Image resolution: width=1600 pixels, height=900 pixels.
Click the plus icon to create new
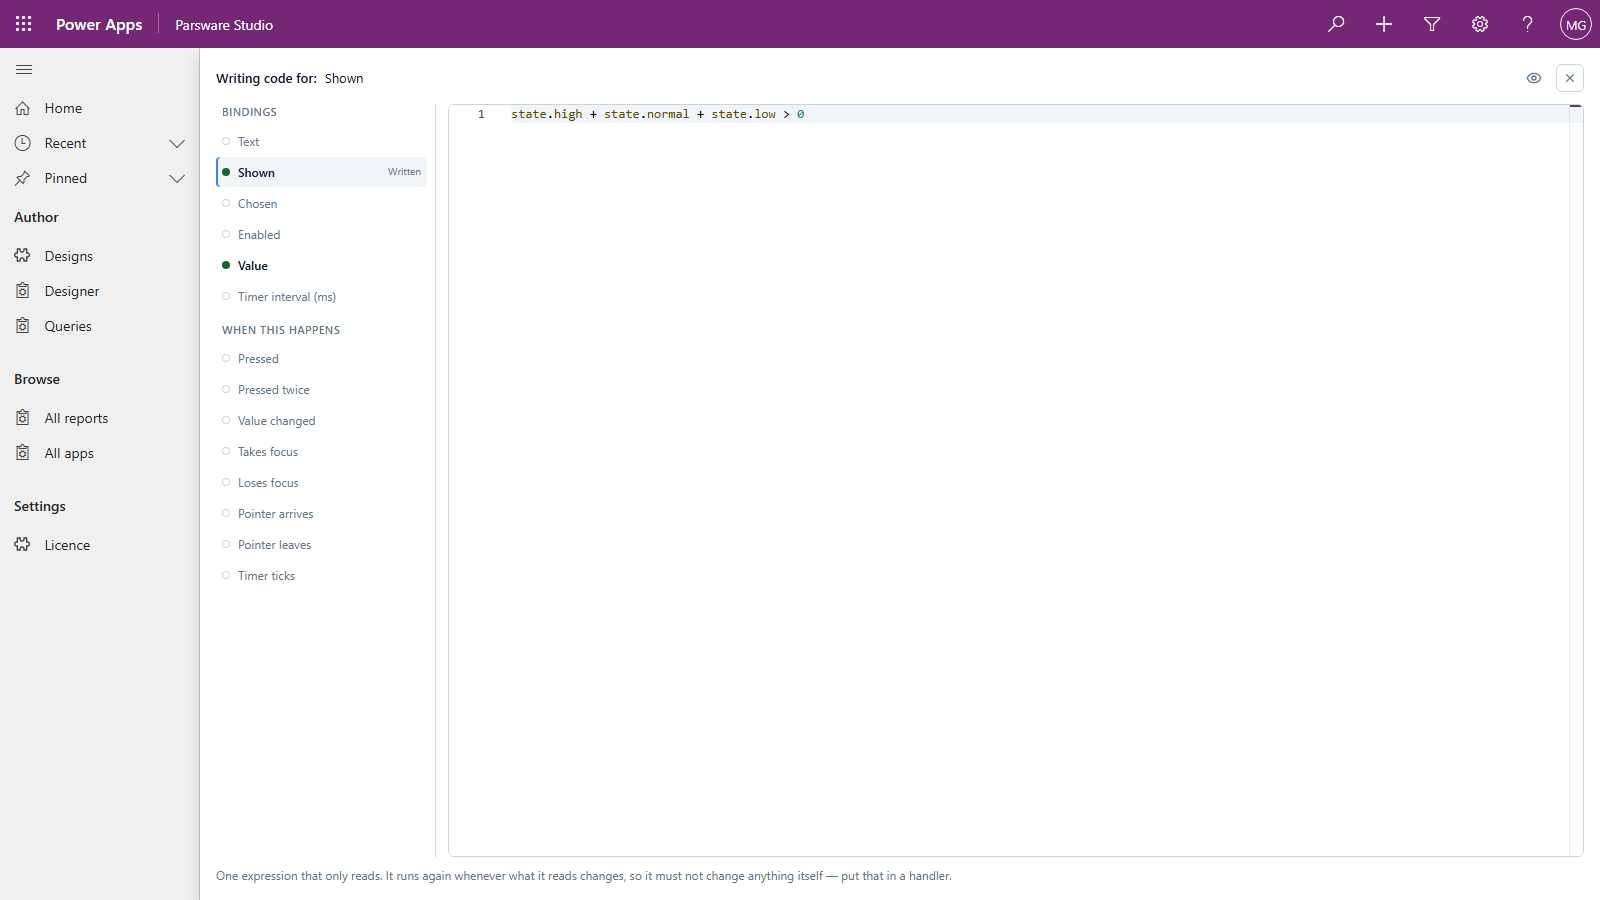point(1384,24)
